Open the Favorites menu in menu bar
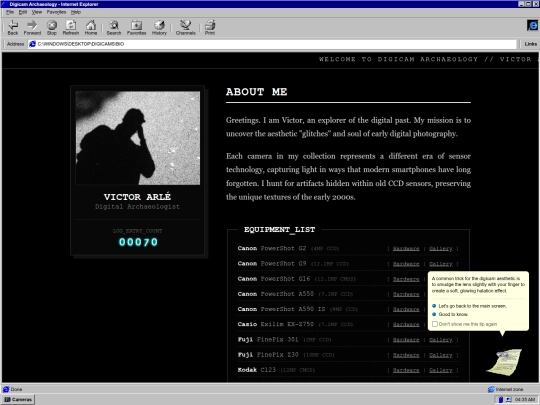The height and width of the screenshot is (405, 540). 56,12
